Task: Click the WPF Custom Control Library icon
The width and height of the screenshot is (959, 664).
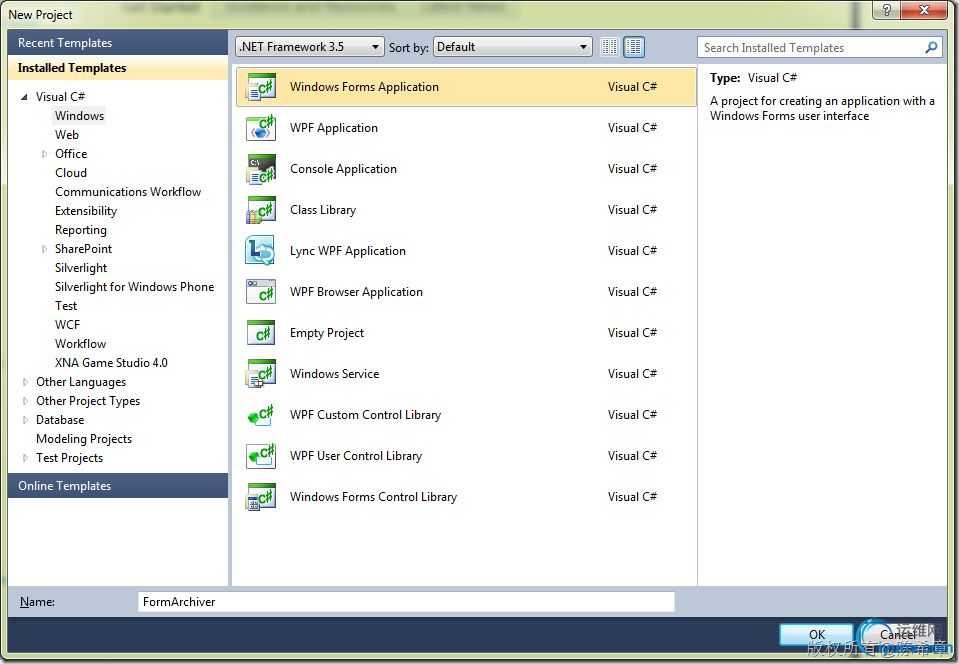Action: [x=261, y=415]
